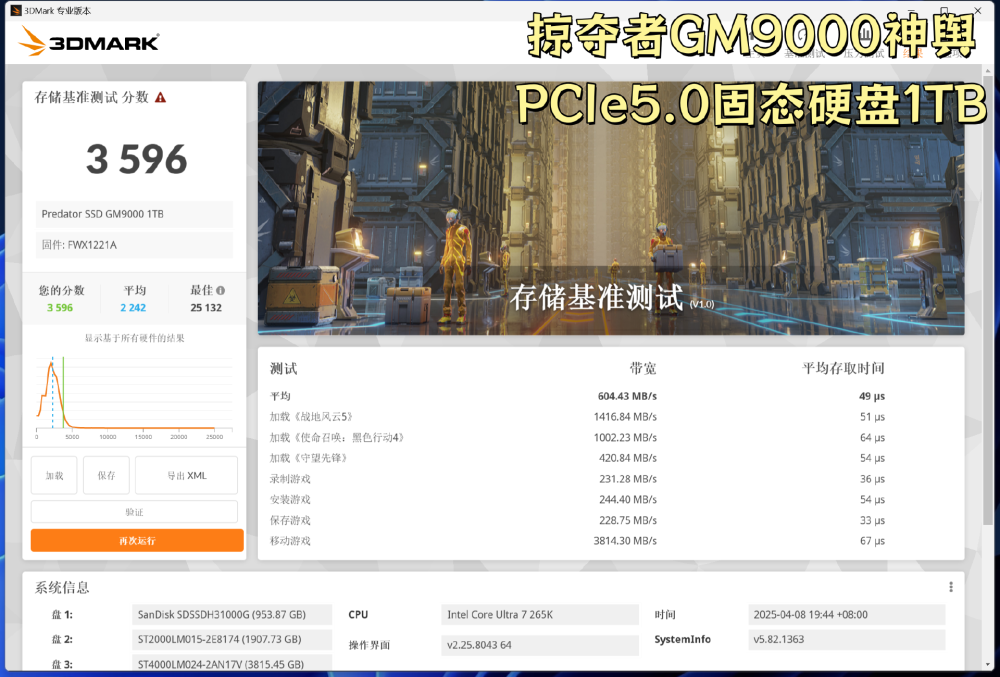The image size is (1000, 677).
Task: Click the 保存游戏 row label
Action: (x=290, y=520)
